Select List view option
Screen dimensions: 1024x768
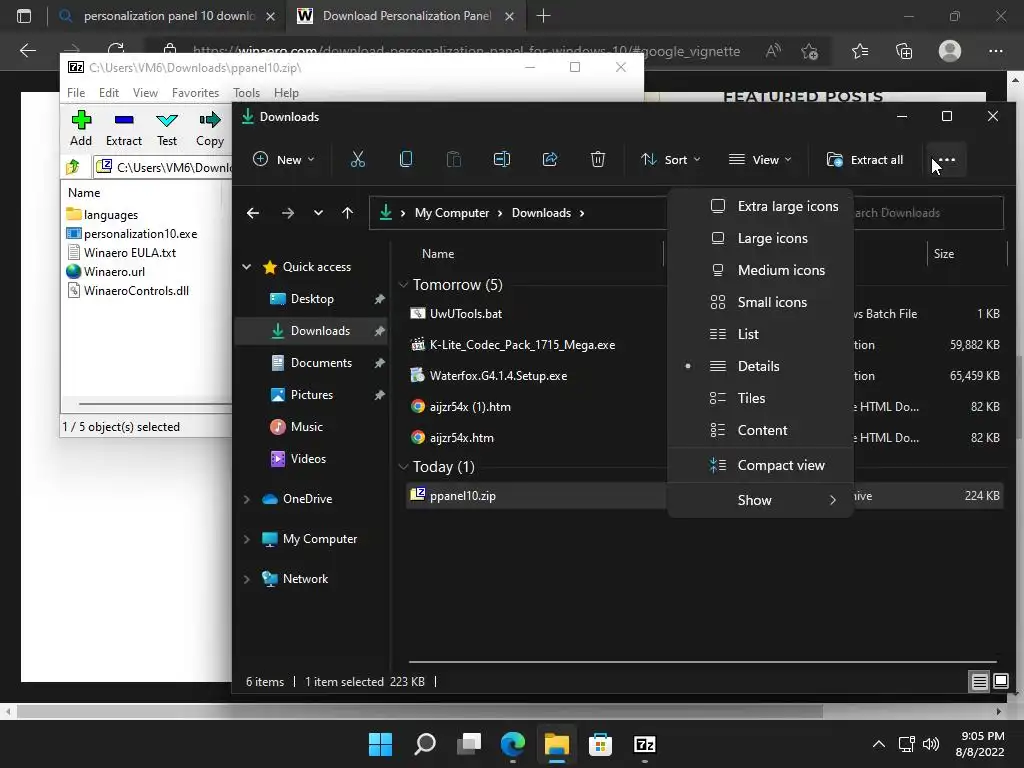(761, 334)
